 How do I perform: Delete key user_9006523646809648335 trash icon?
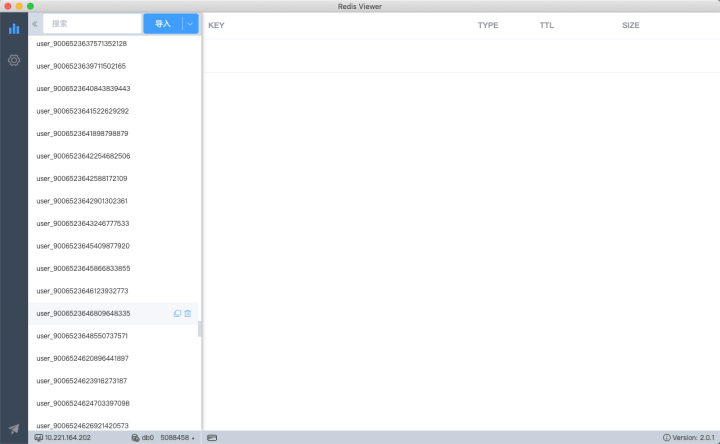coord(188,314)
